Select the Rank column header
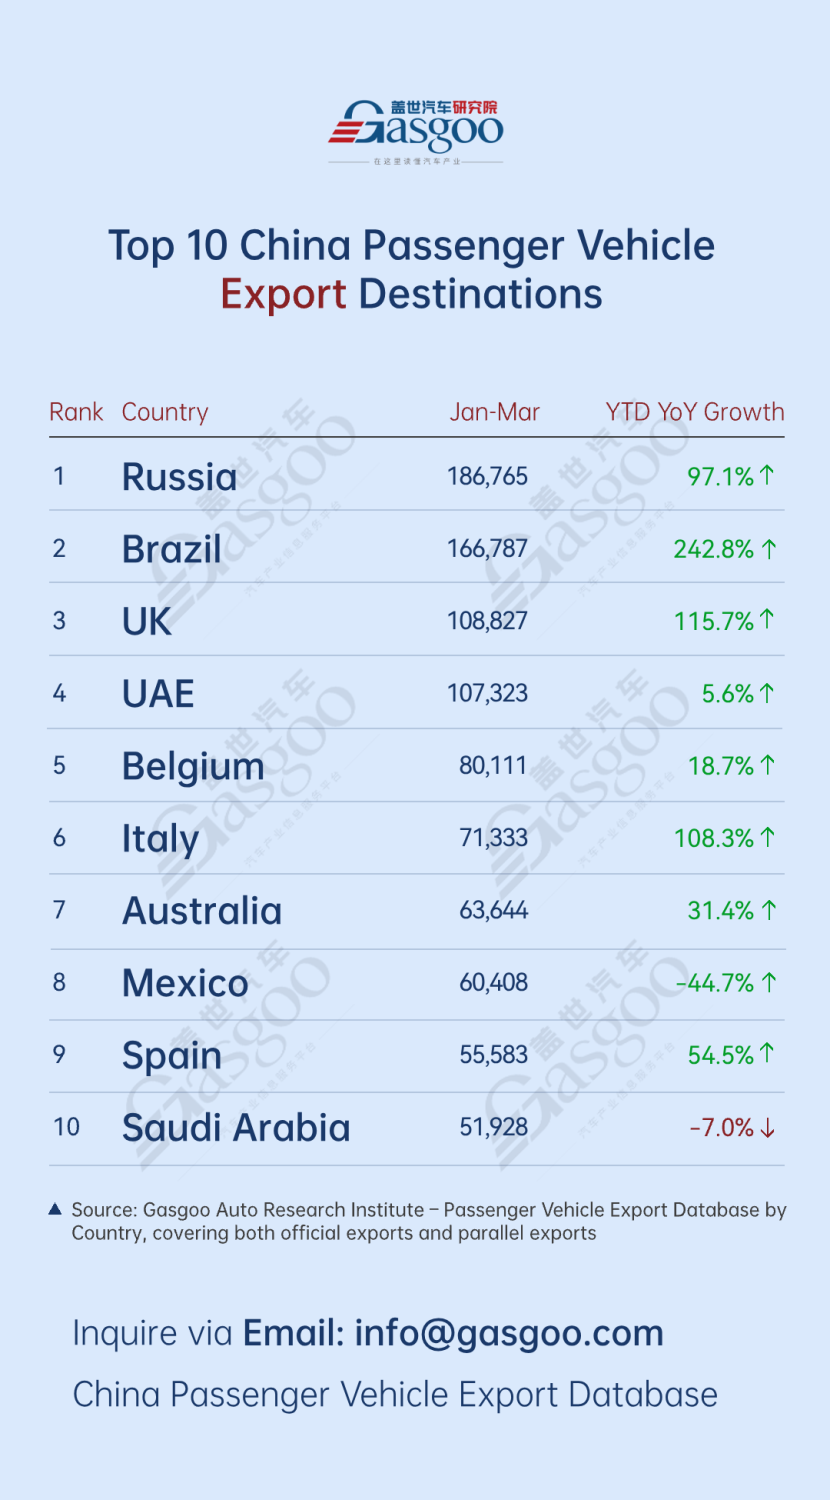The image size is (830, 1500). 76,412
